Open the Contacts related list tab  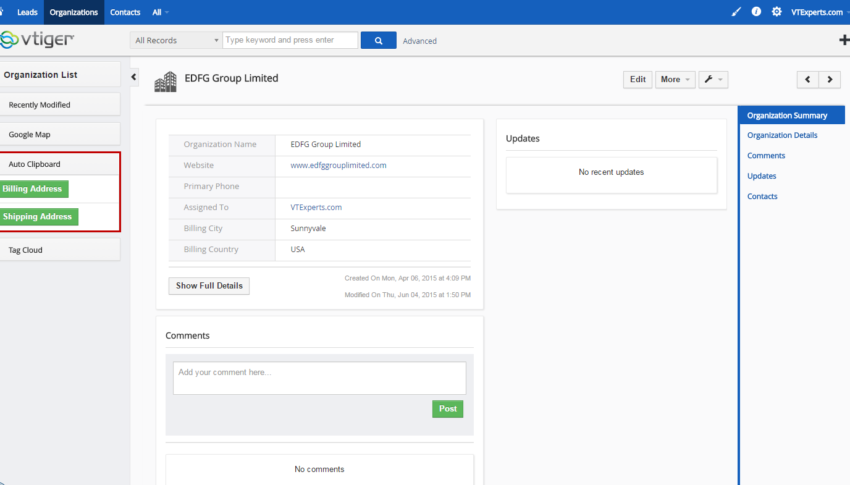click(762, 196)
